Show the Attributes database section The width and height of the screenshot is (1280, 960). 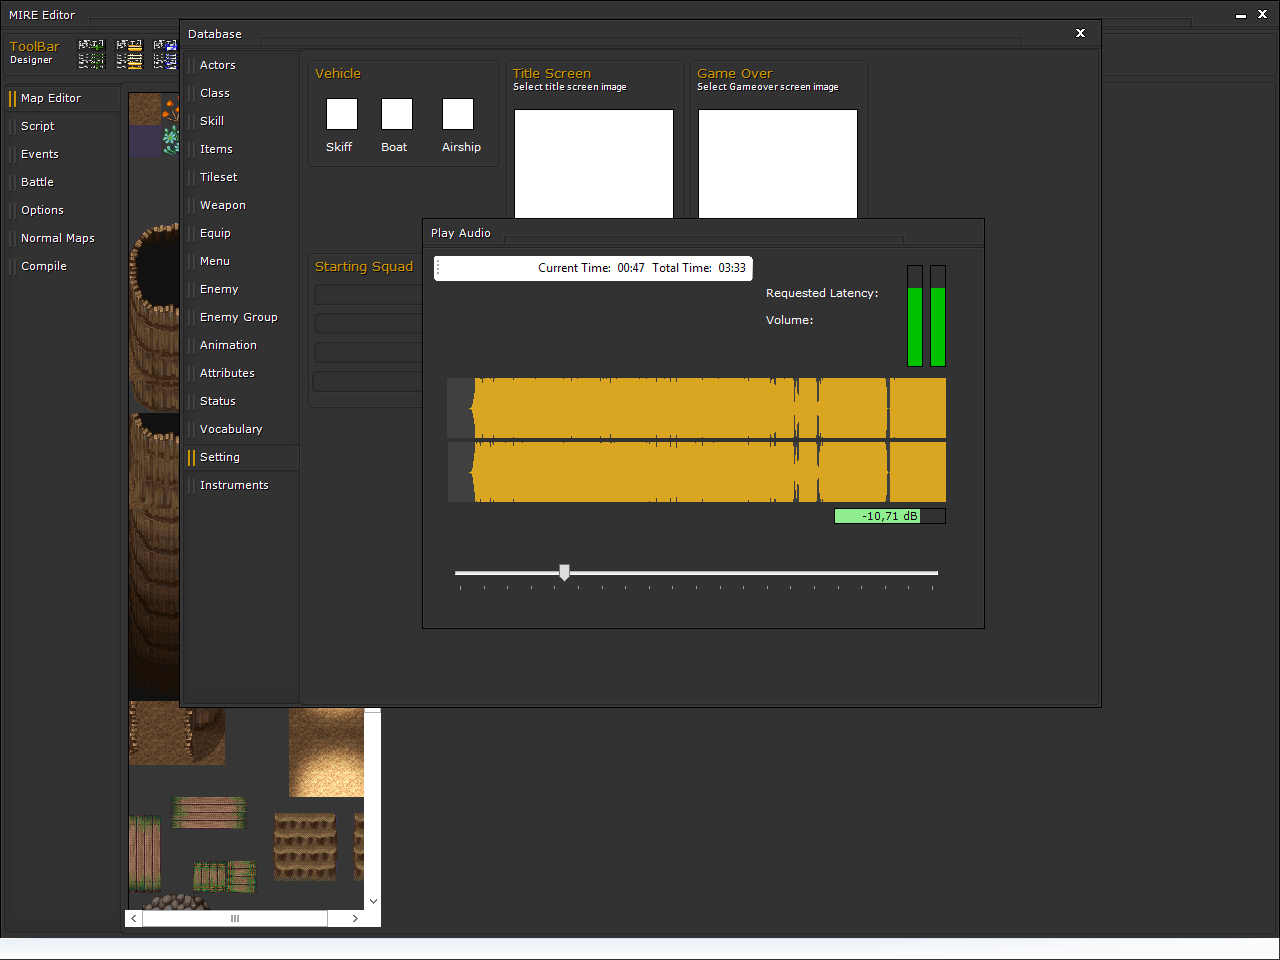(x=242, y=373)
